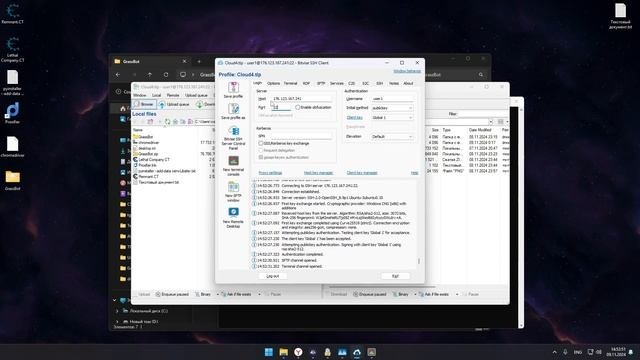The image size is (640, 360).
Task: Open Bitvise SSH Server Control Panel
Action: pyautogui.click(x=233, y=138)
